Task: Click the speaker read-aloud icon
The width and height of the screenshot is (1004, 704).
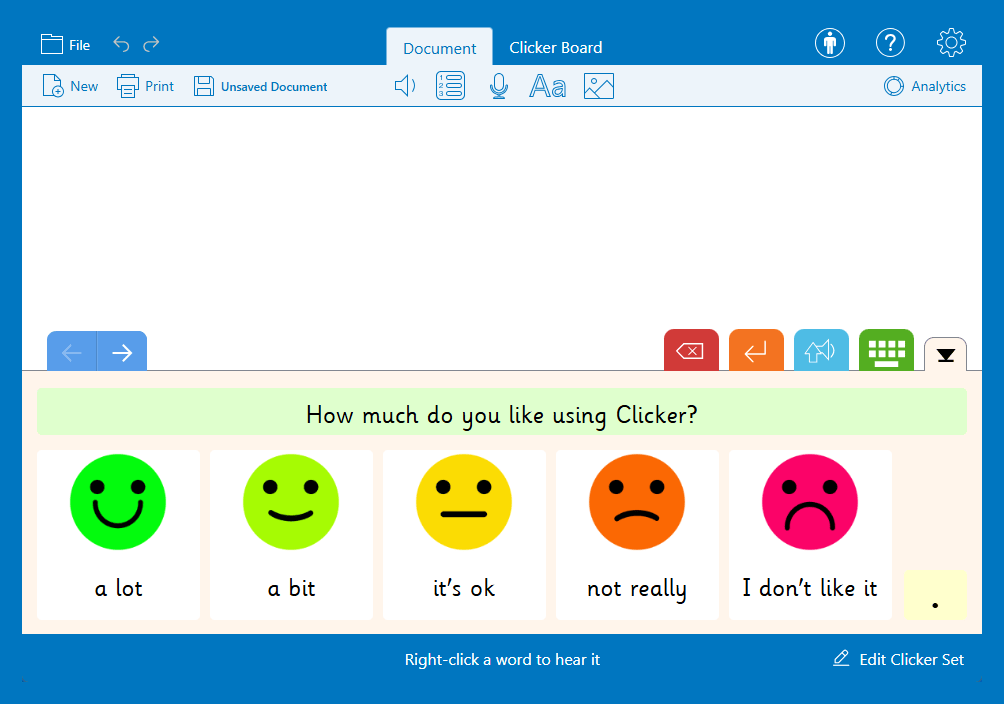Action: (x=405, y=86)
